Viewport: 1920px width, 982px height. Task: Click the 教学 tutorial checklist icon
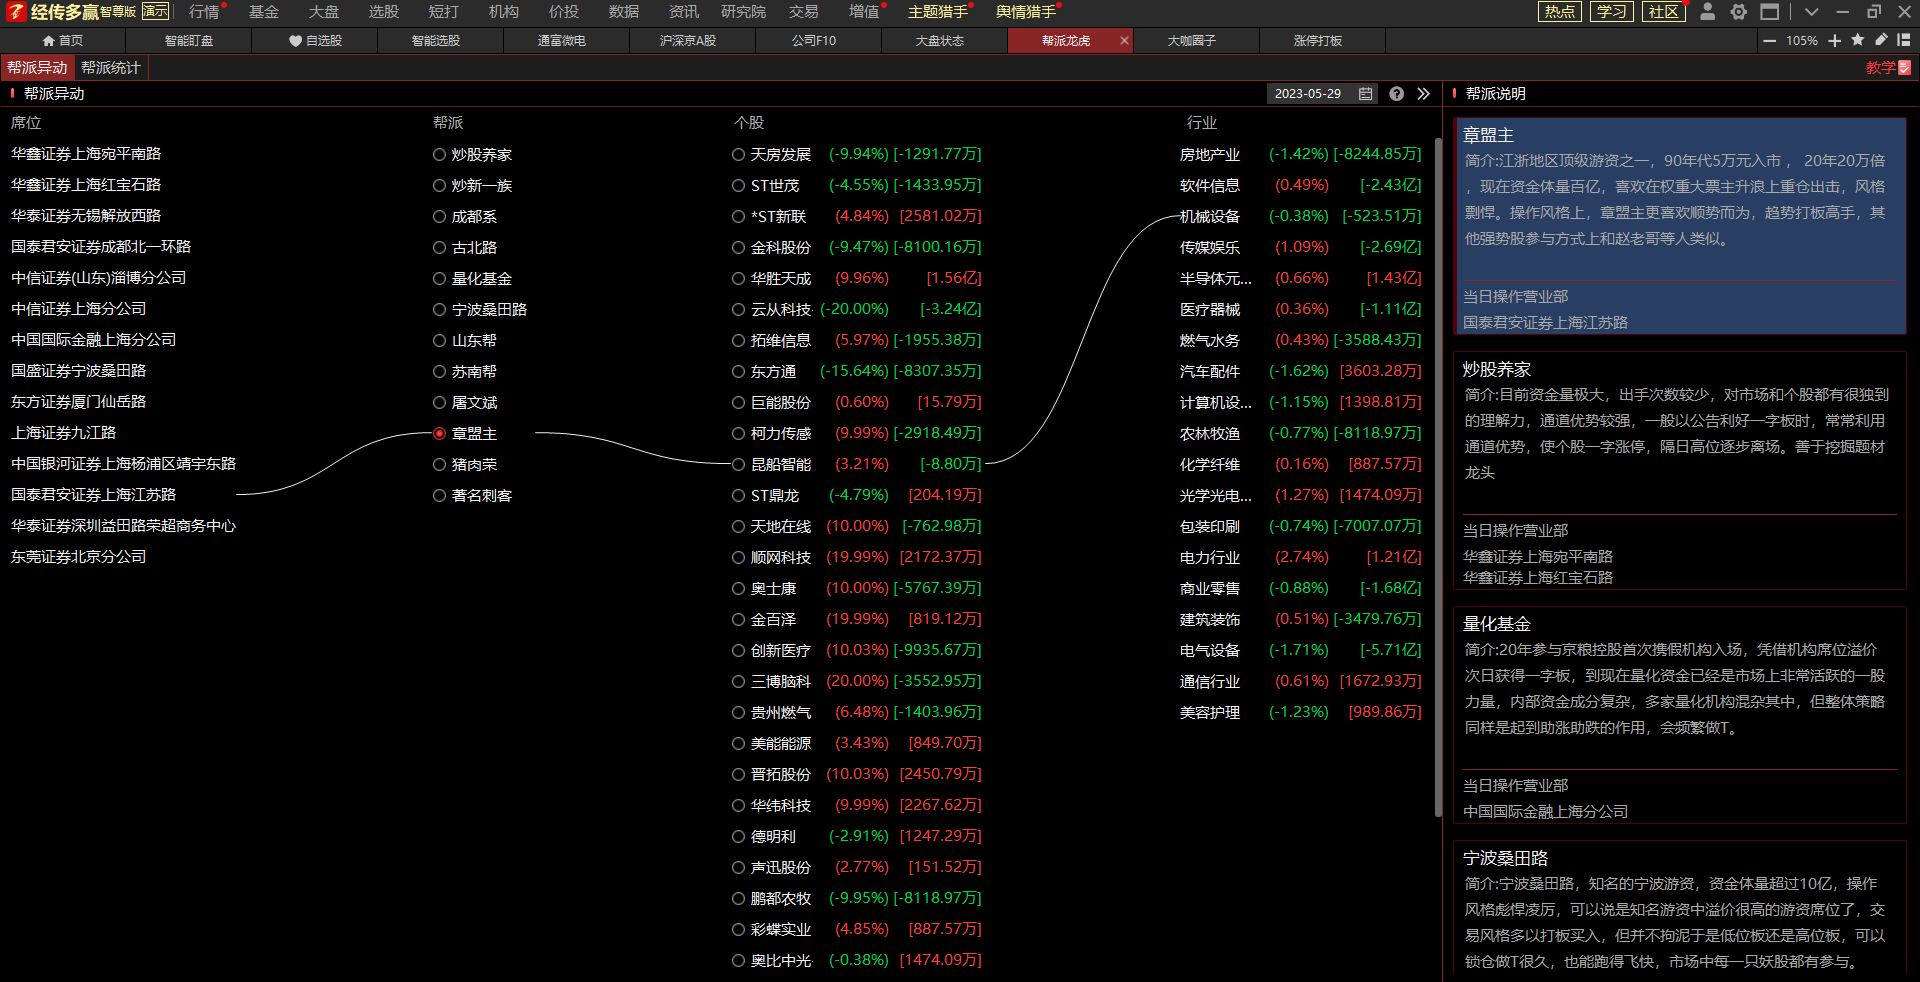(x=1904, y=68)
